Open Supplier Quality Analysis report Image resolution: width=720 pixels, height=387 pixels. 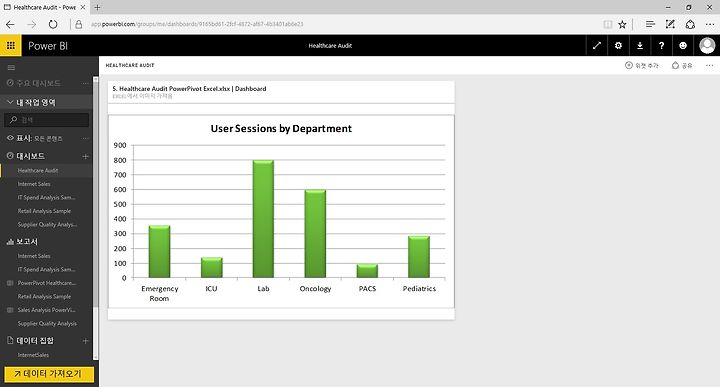tap(46, 324)
